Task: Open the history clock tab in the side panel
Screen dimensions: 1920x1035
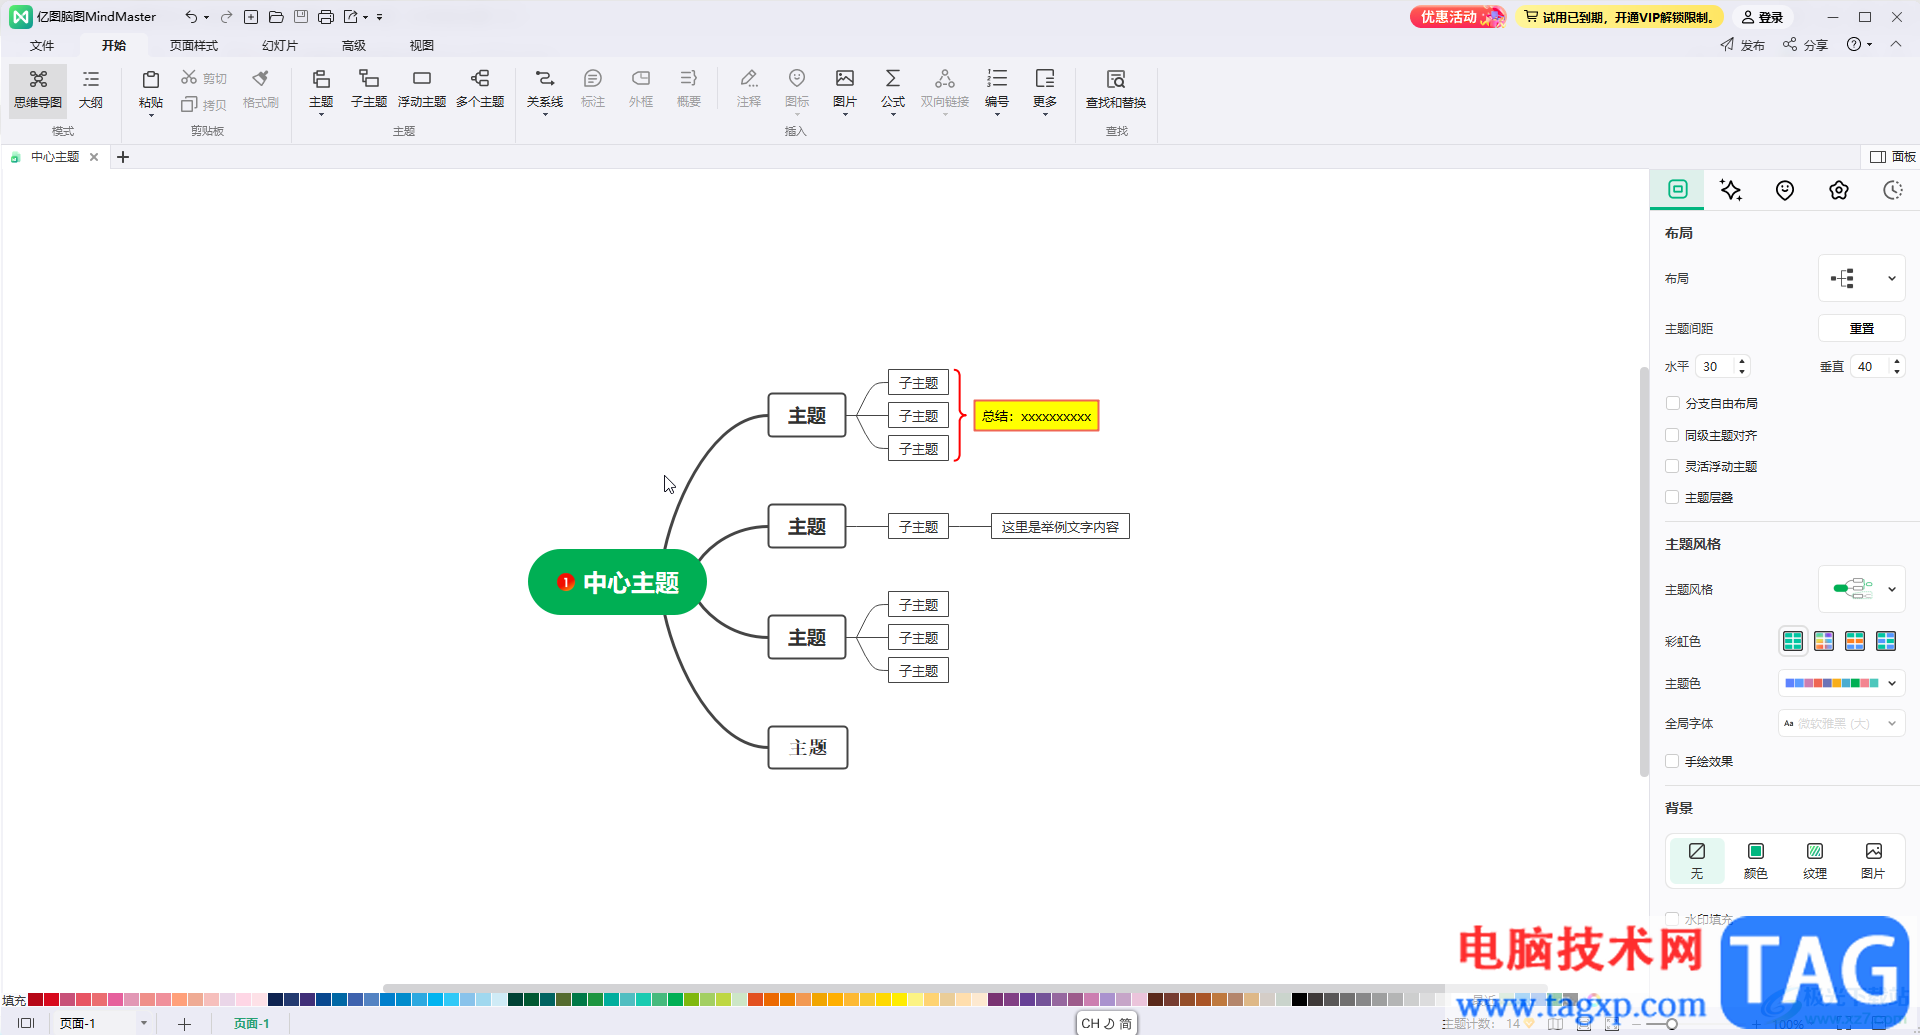Action: click(1893, 190)
